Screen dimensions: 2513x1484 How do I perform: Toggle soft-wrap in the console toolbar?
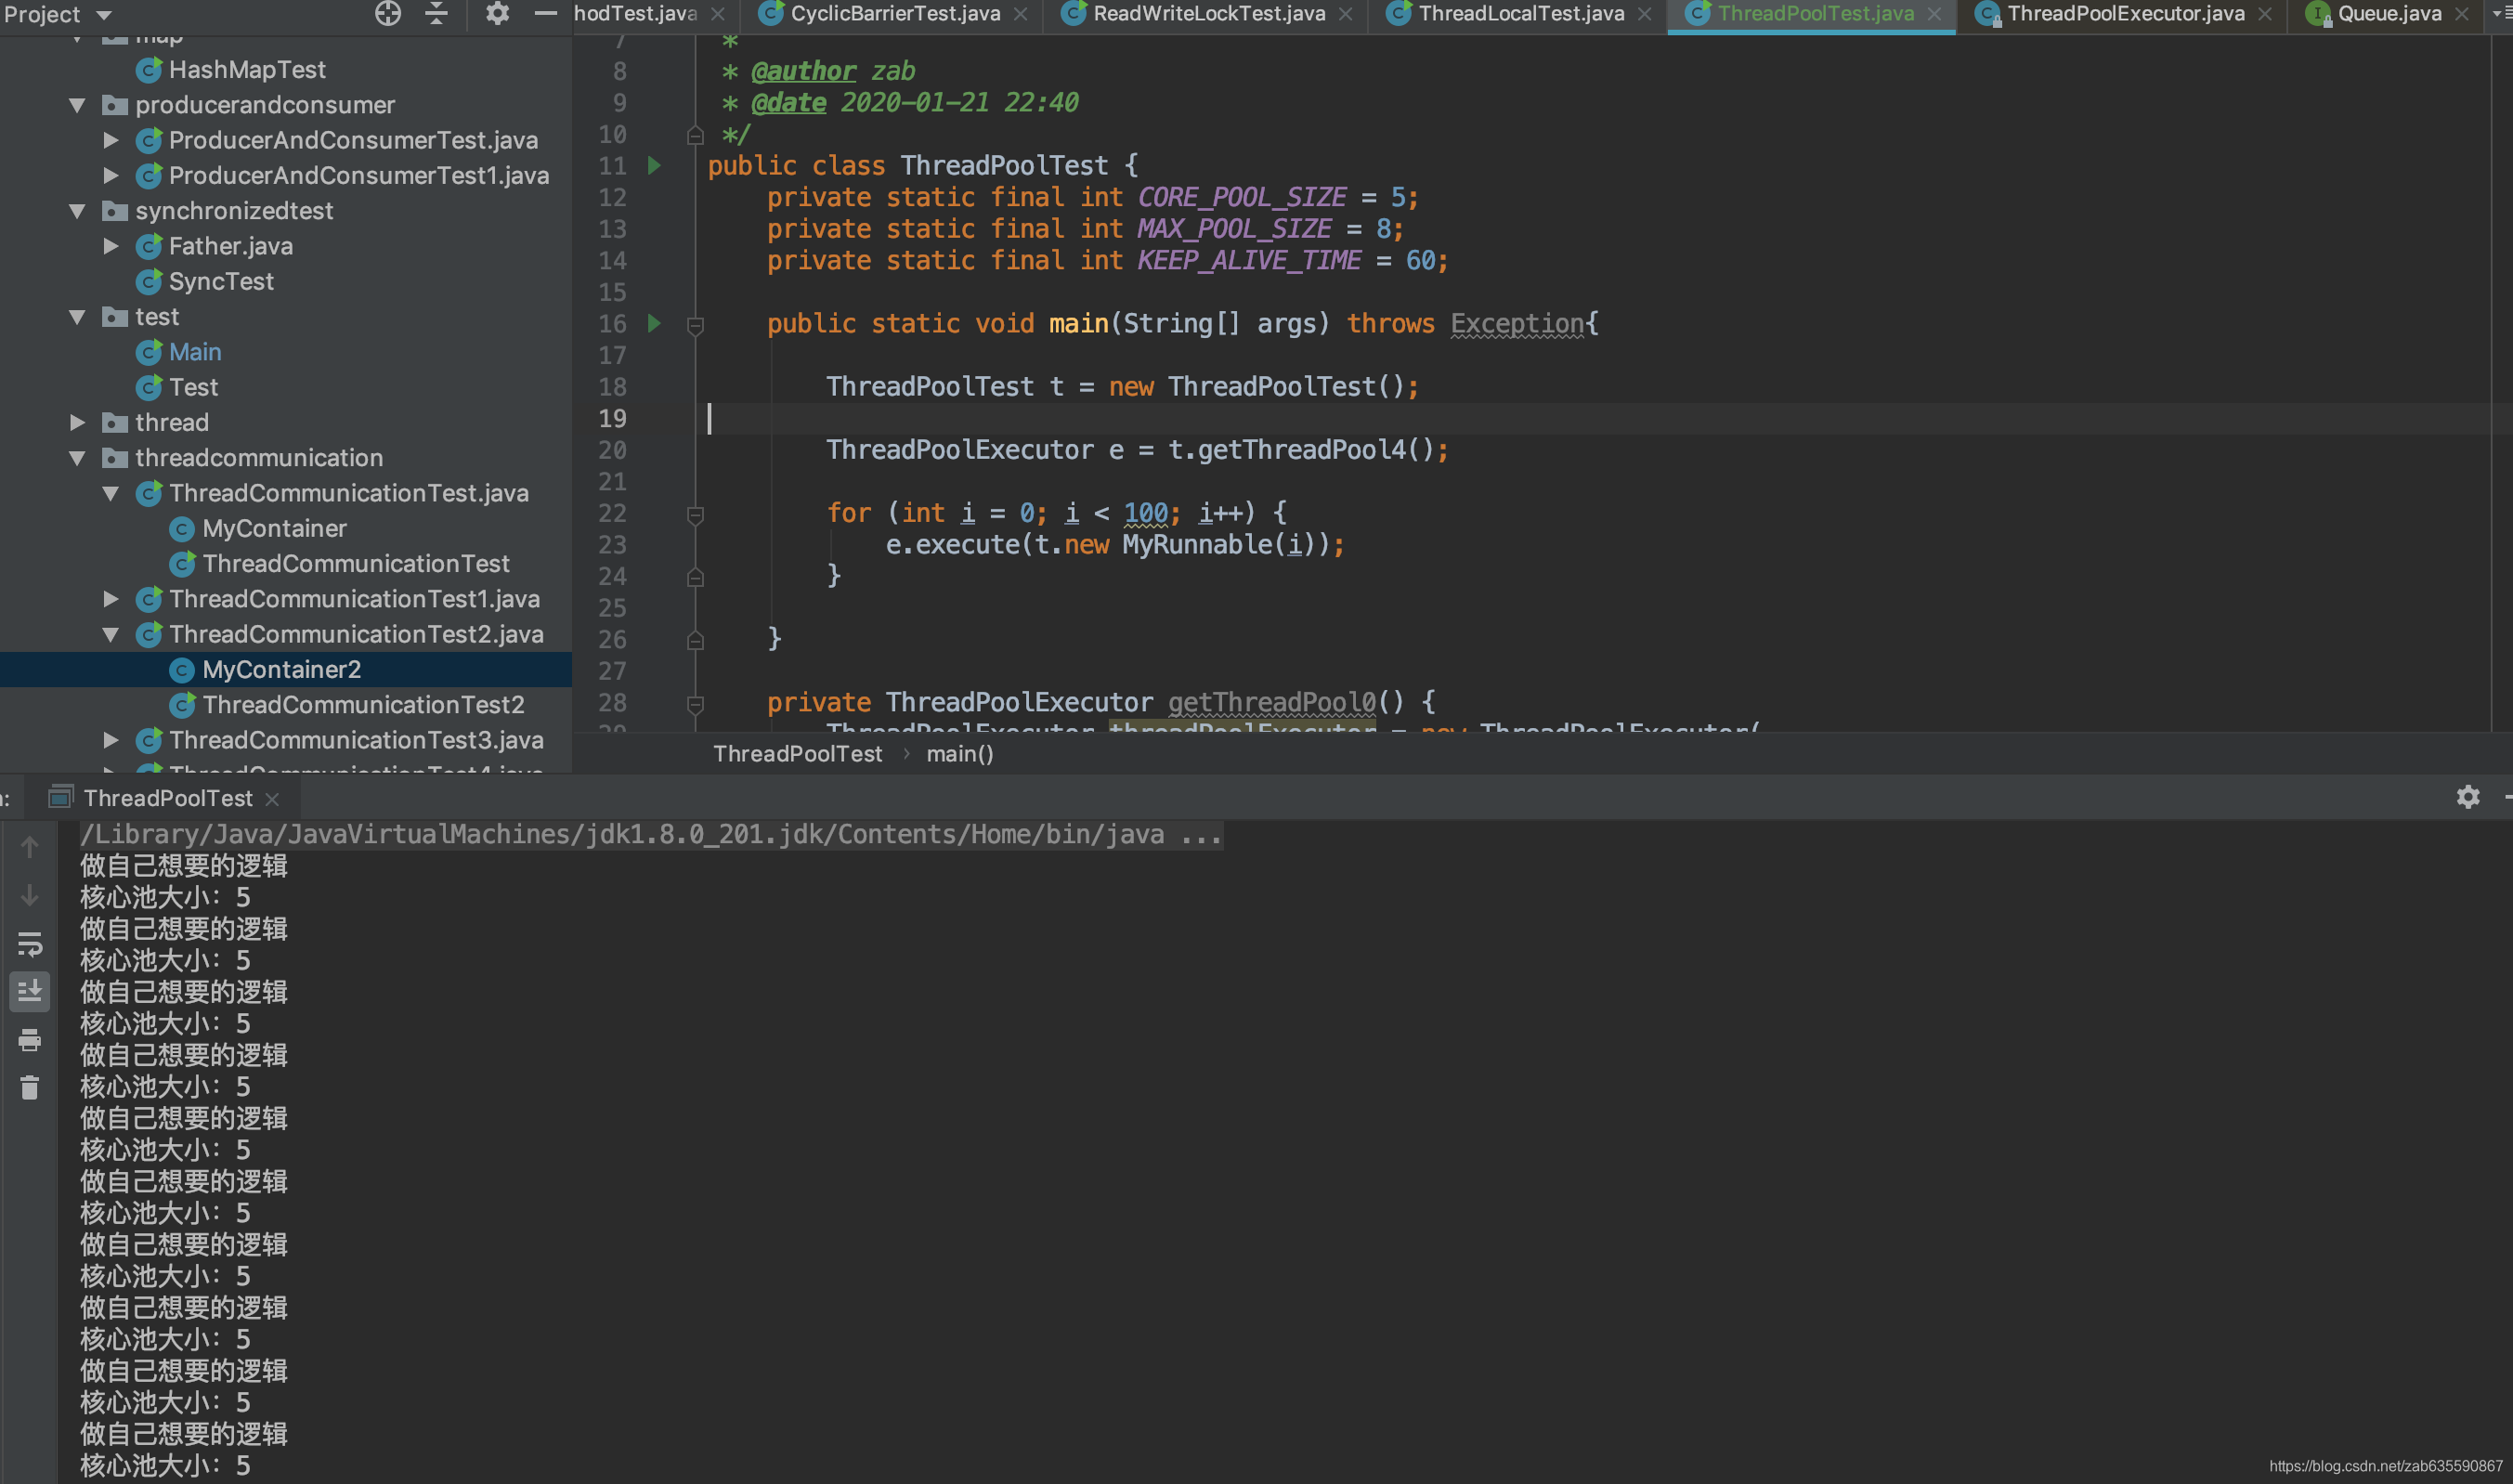tap(30, 944)
